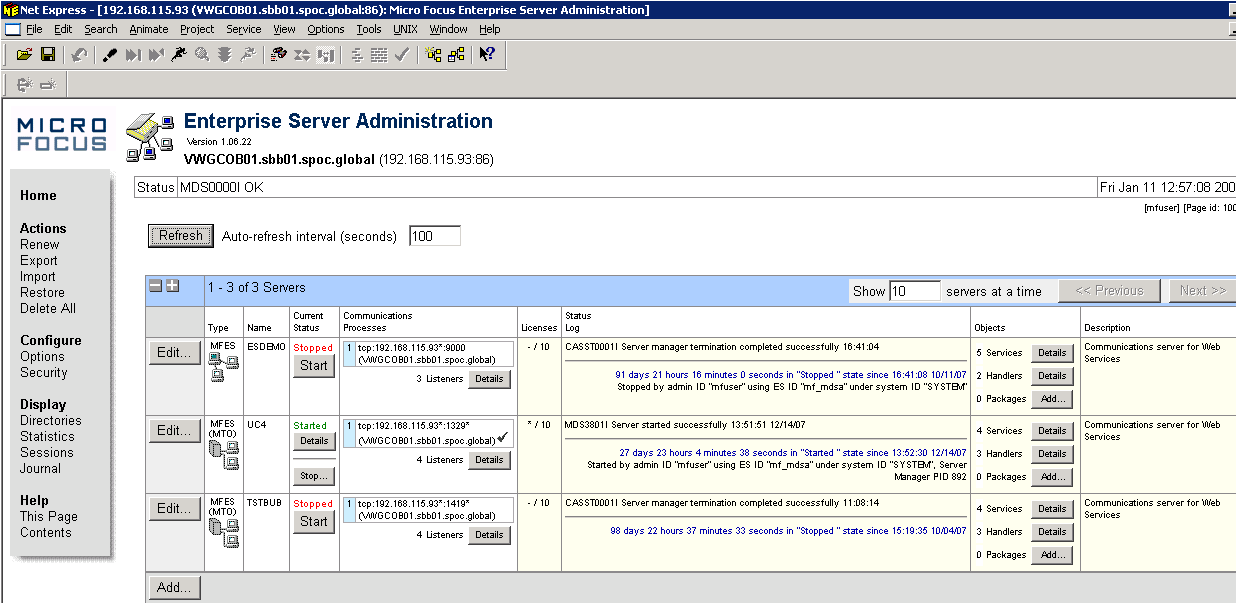
Task: Click the floppy disk save icon
Action: click(x=47, y=54)
